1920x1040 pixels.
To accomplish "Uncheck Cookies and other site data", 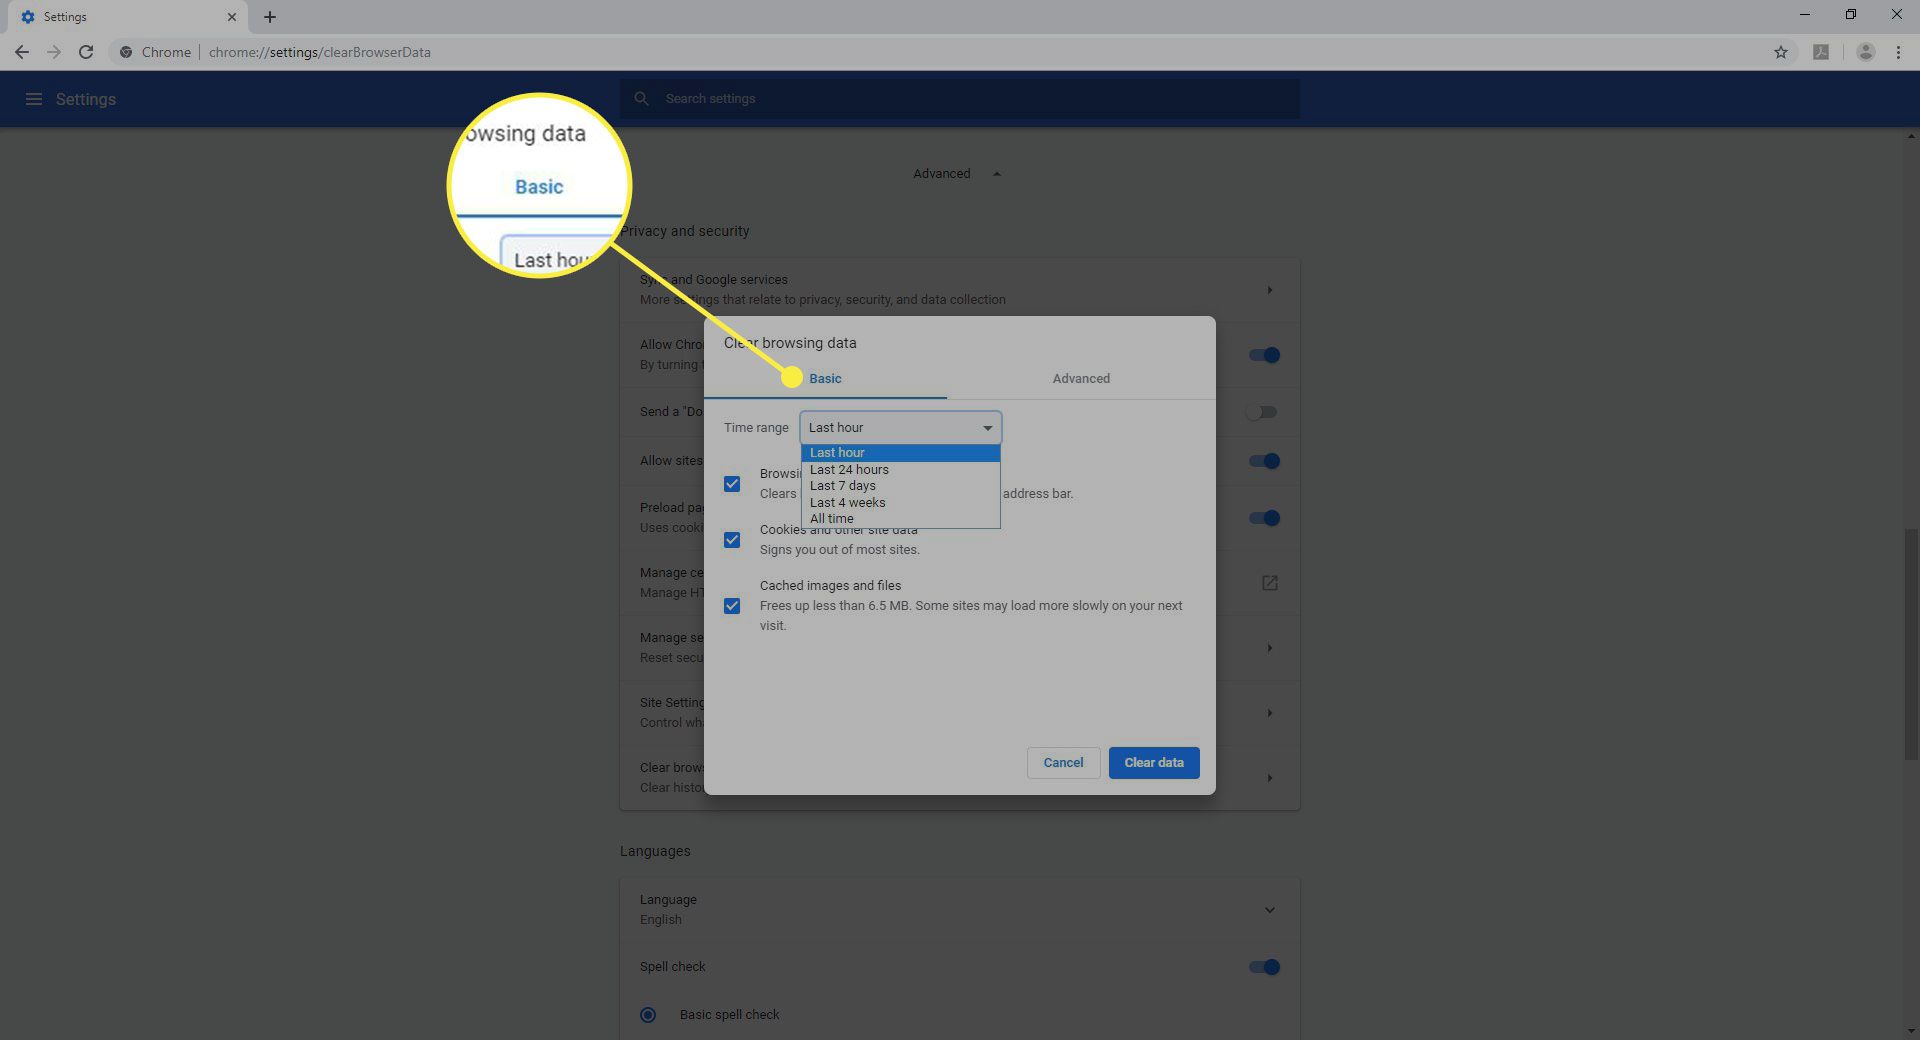I will tap(732, 540).
